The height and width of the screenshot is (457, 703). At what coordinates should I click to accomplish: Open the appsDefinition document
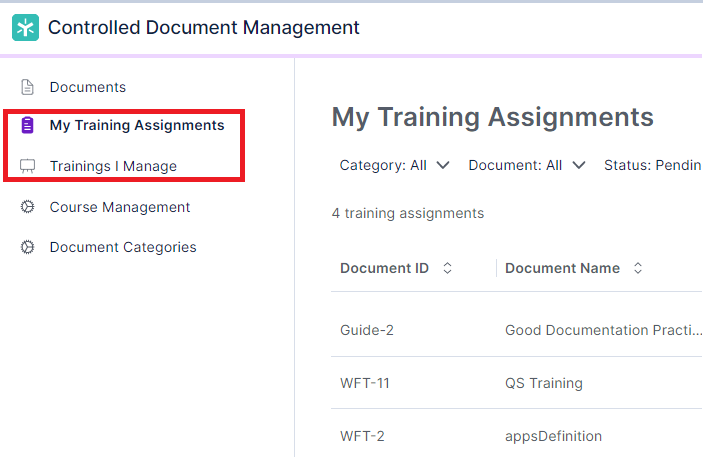click(x=553, y=436)
